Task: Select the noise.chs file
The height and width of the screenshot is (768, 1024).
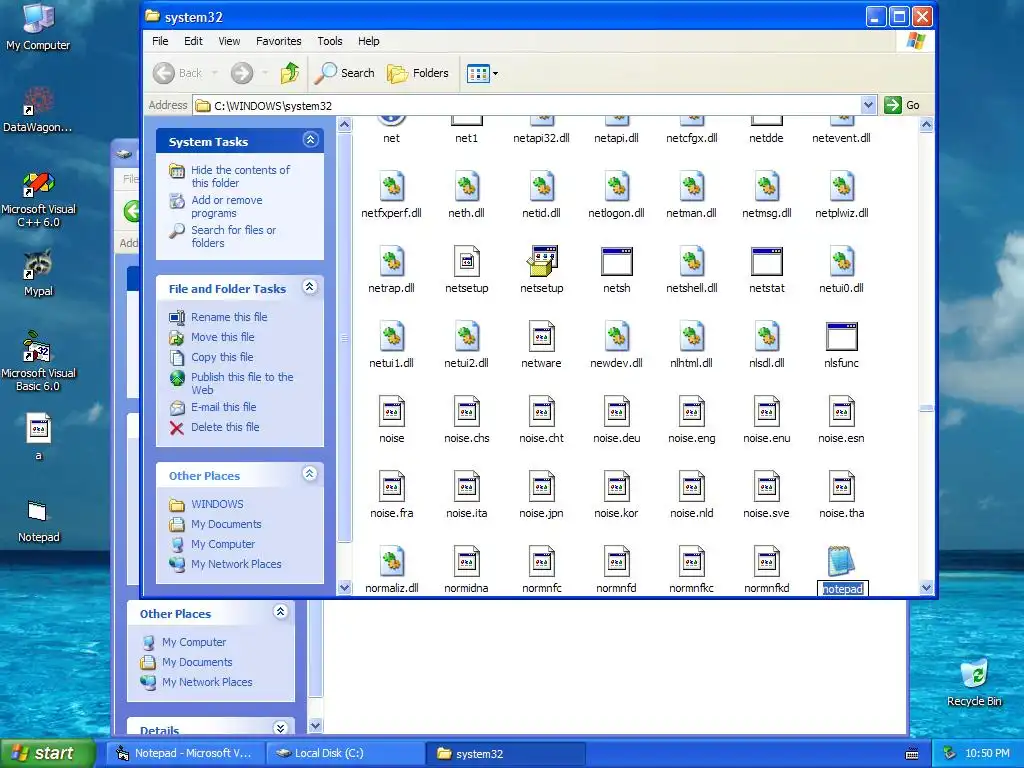Action: tap(466, 411)
